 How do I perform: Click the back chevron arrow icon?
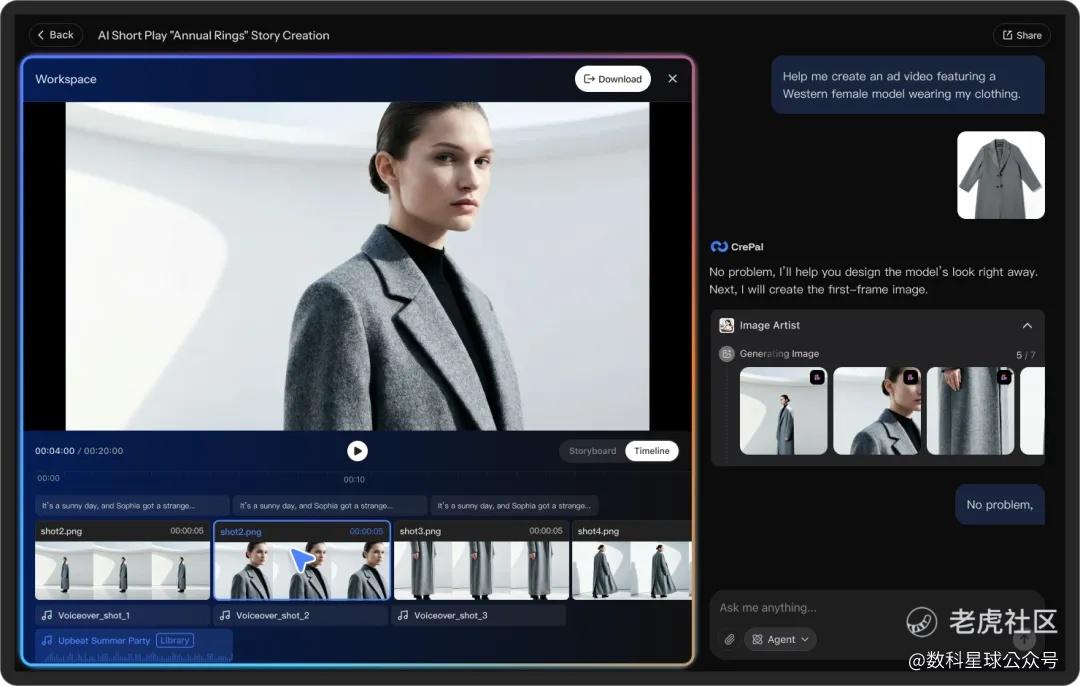click(x=41, y=35)
